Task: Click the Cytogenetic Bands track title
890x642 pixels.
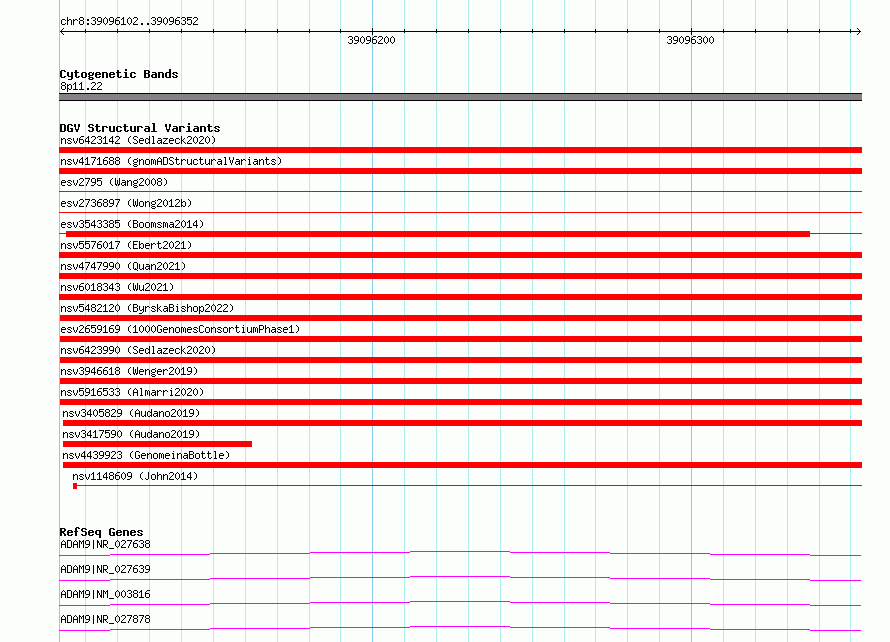Action: click(x=119, y=74)
